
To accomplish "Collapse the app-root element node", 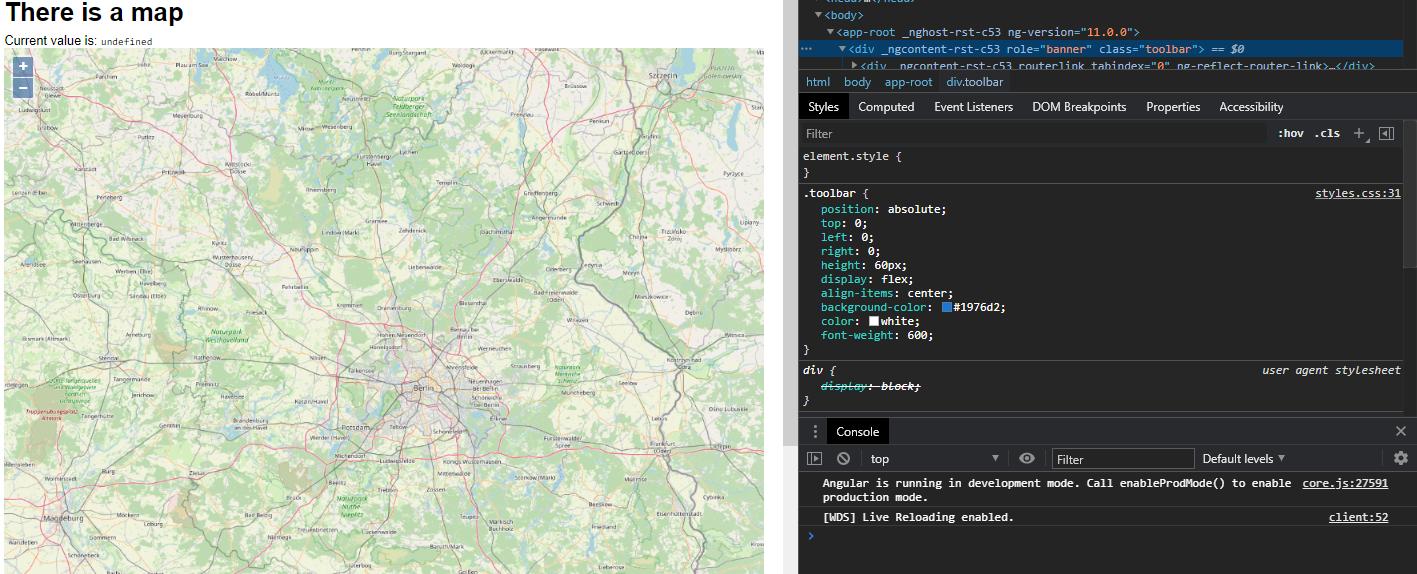I will [x=830, y=32].
